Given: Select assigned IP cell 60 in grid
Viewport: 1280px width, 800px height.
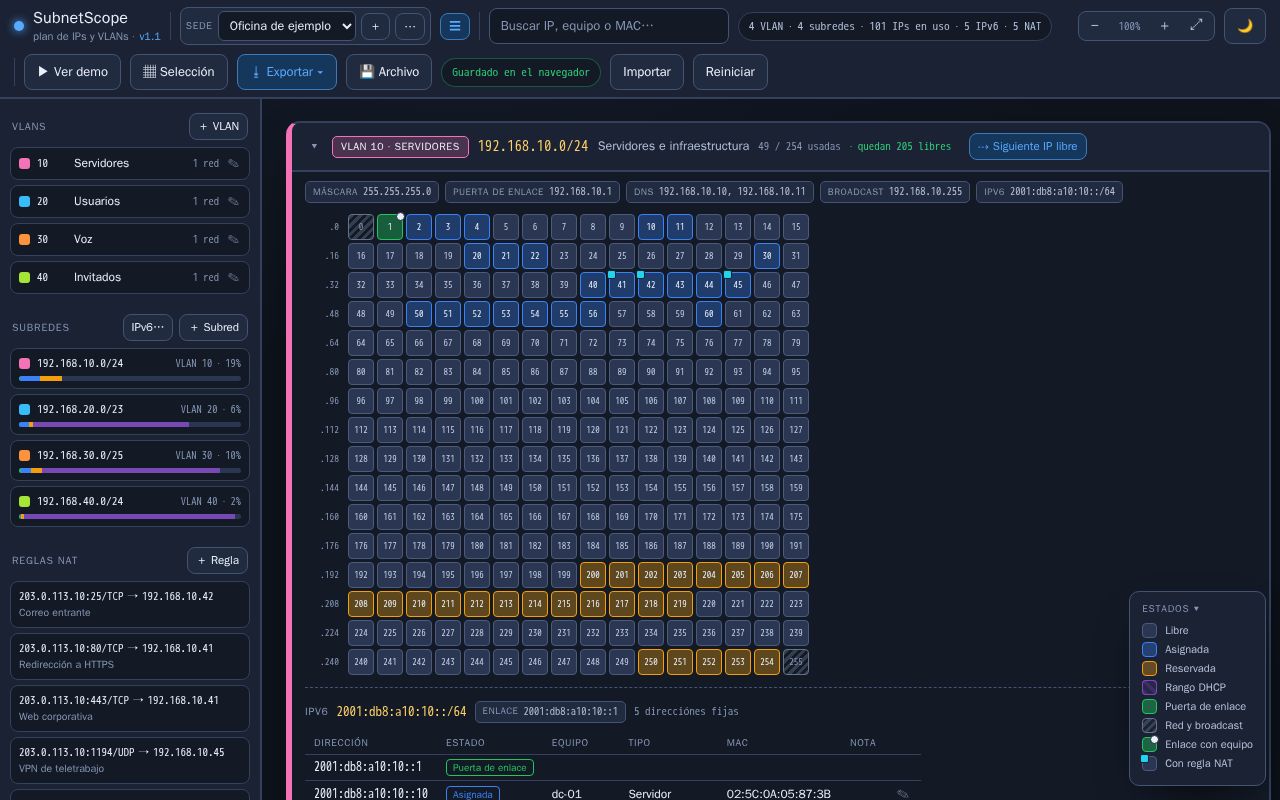Looking at the screenshot, I should click(x=709, y=314).
